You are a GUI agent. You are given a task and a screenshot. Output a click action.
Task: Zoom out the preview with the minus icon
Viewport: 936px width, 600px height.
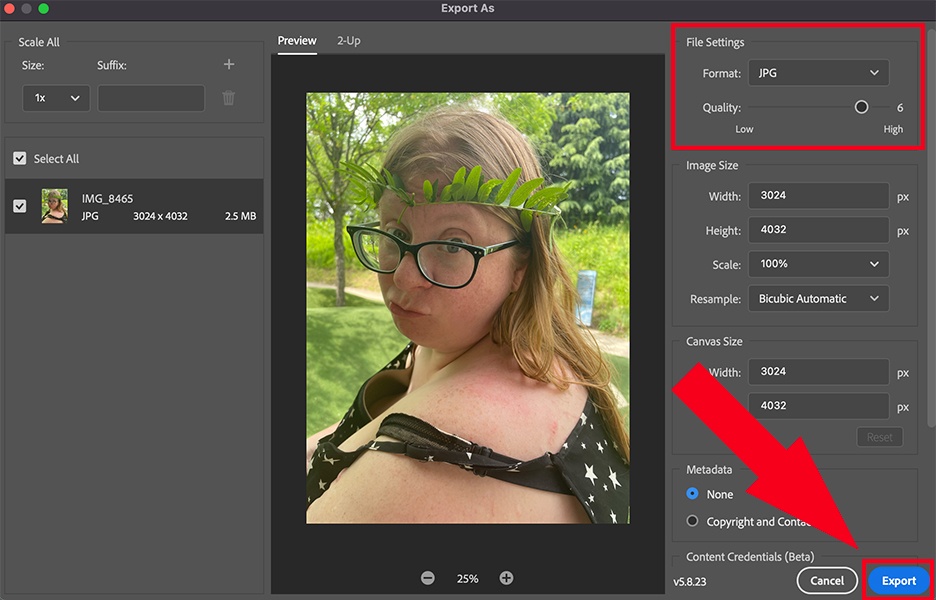click(x=428, y=577)
